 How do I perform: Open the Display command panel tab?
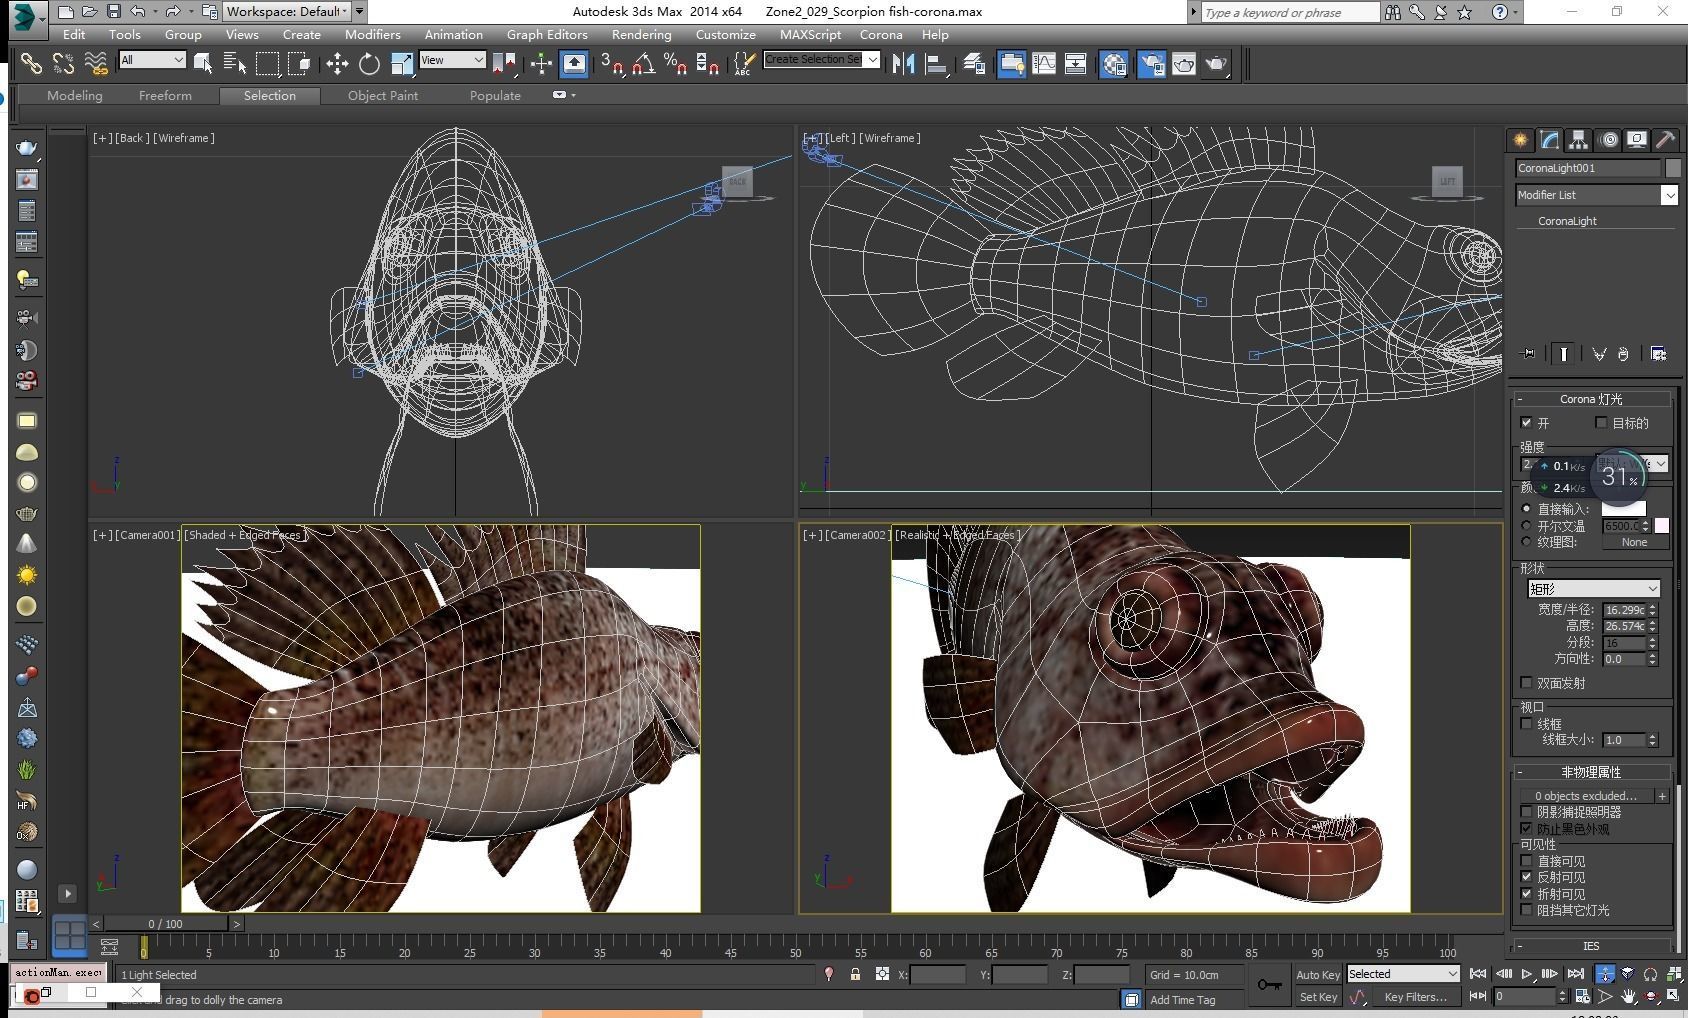click(1637, 140)
